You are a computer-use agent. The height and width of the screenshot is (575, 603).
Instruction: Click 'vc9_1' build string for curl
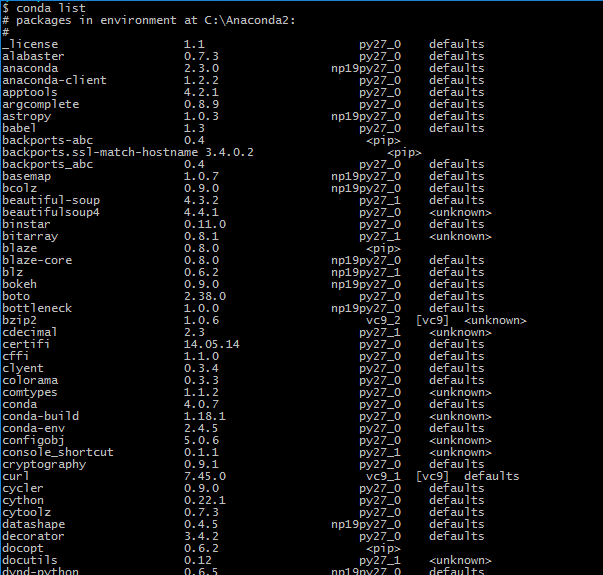(x=383, y=477)
